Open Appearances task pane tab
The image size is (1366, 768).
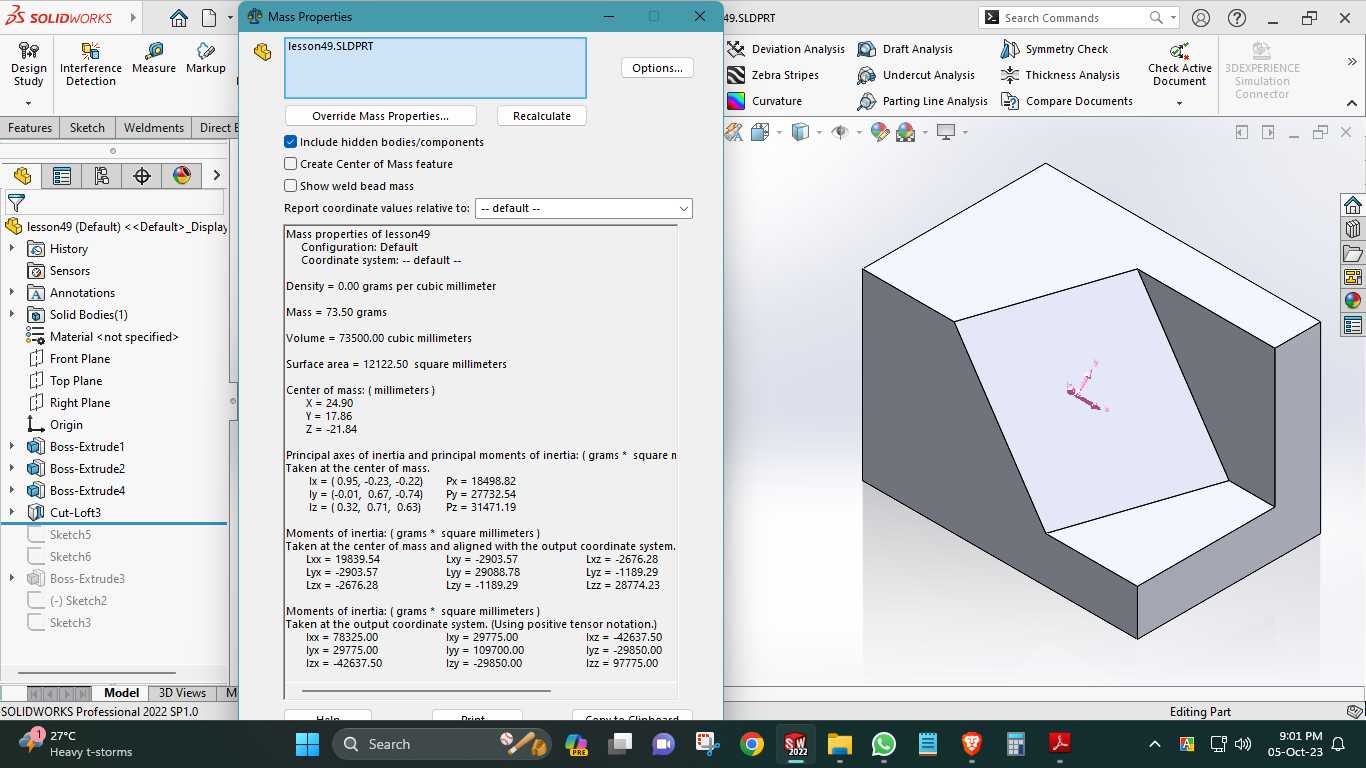click(1353, 300)
